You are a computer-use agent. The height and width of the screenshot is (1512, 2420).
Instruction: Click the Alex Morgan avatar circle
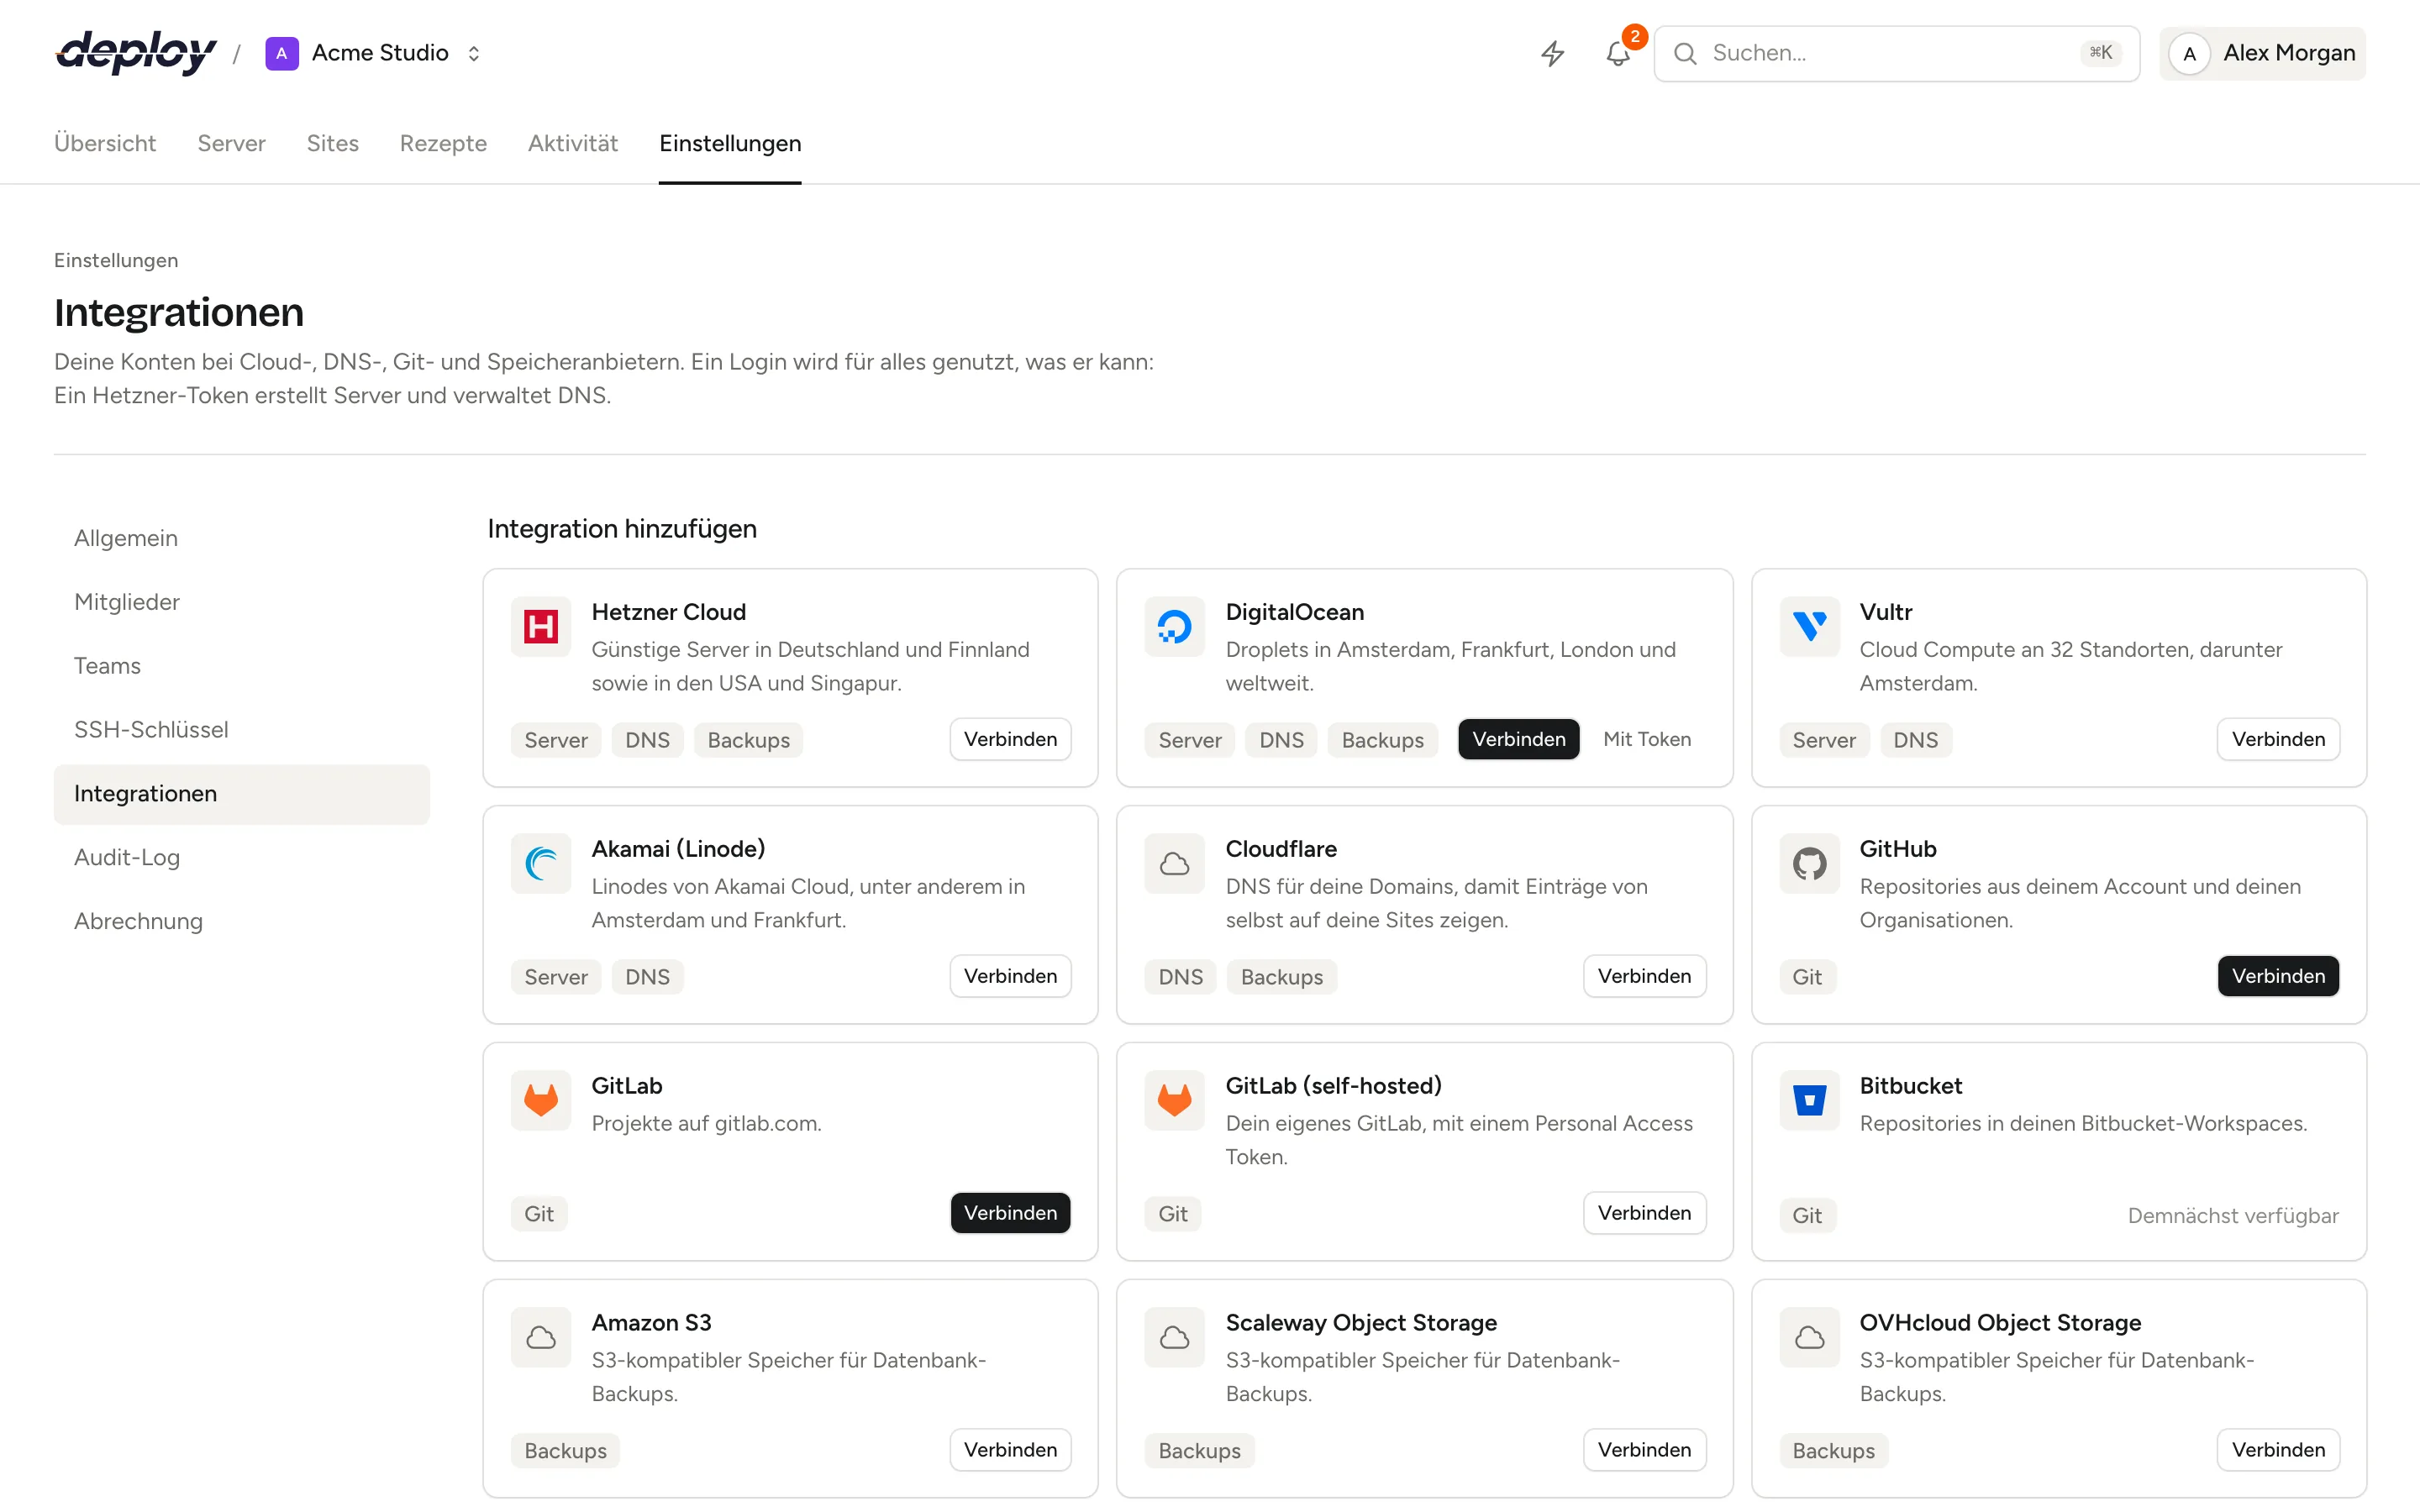(x=2189, y=53)
